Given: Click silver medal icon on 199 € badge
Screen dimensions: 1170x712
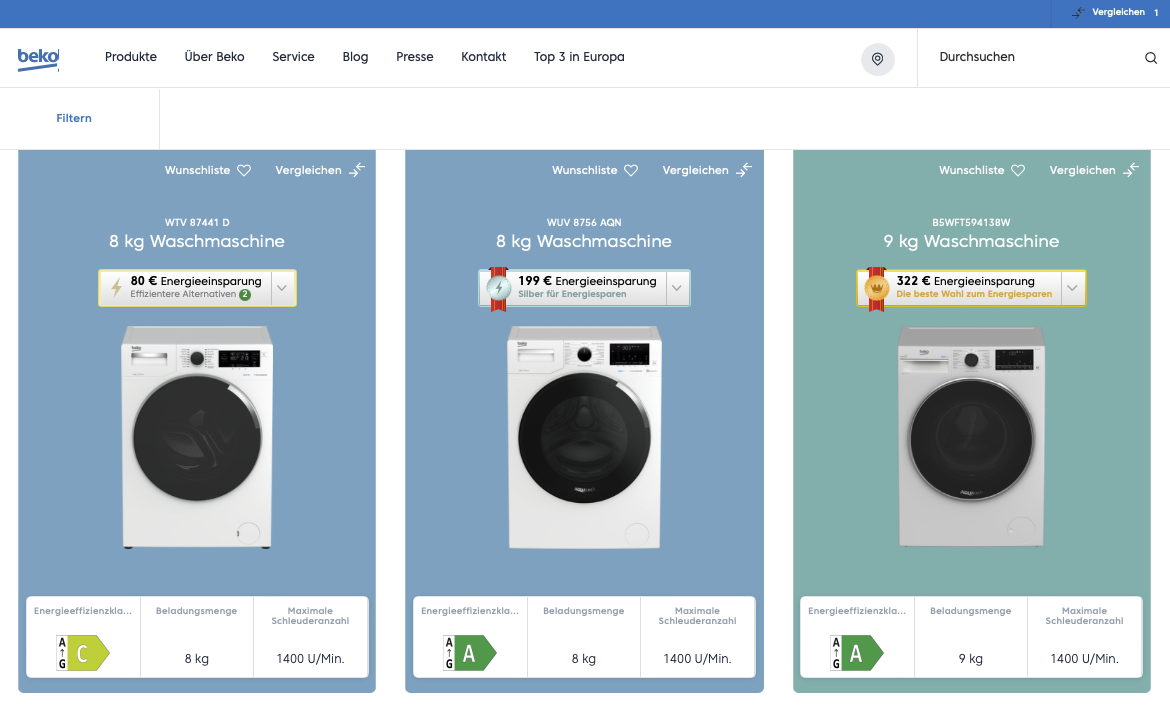Looking at the screenshot, I should coord(498,288).
